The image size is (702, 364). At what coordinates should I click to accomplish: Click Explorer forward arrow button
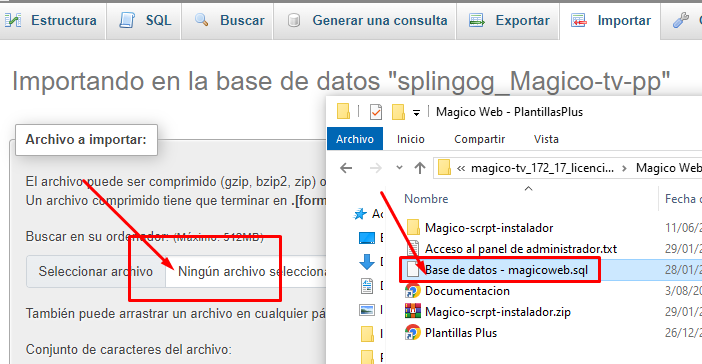pyautogui.click(x=376, y=168)
